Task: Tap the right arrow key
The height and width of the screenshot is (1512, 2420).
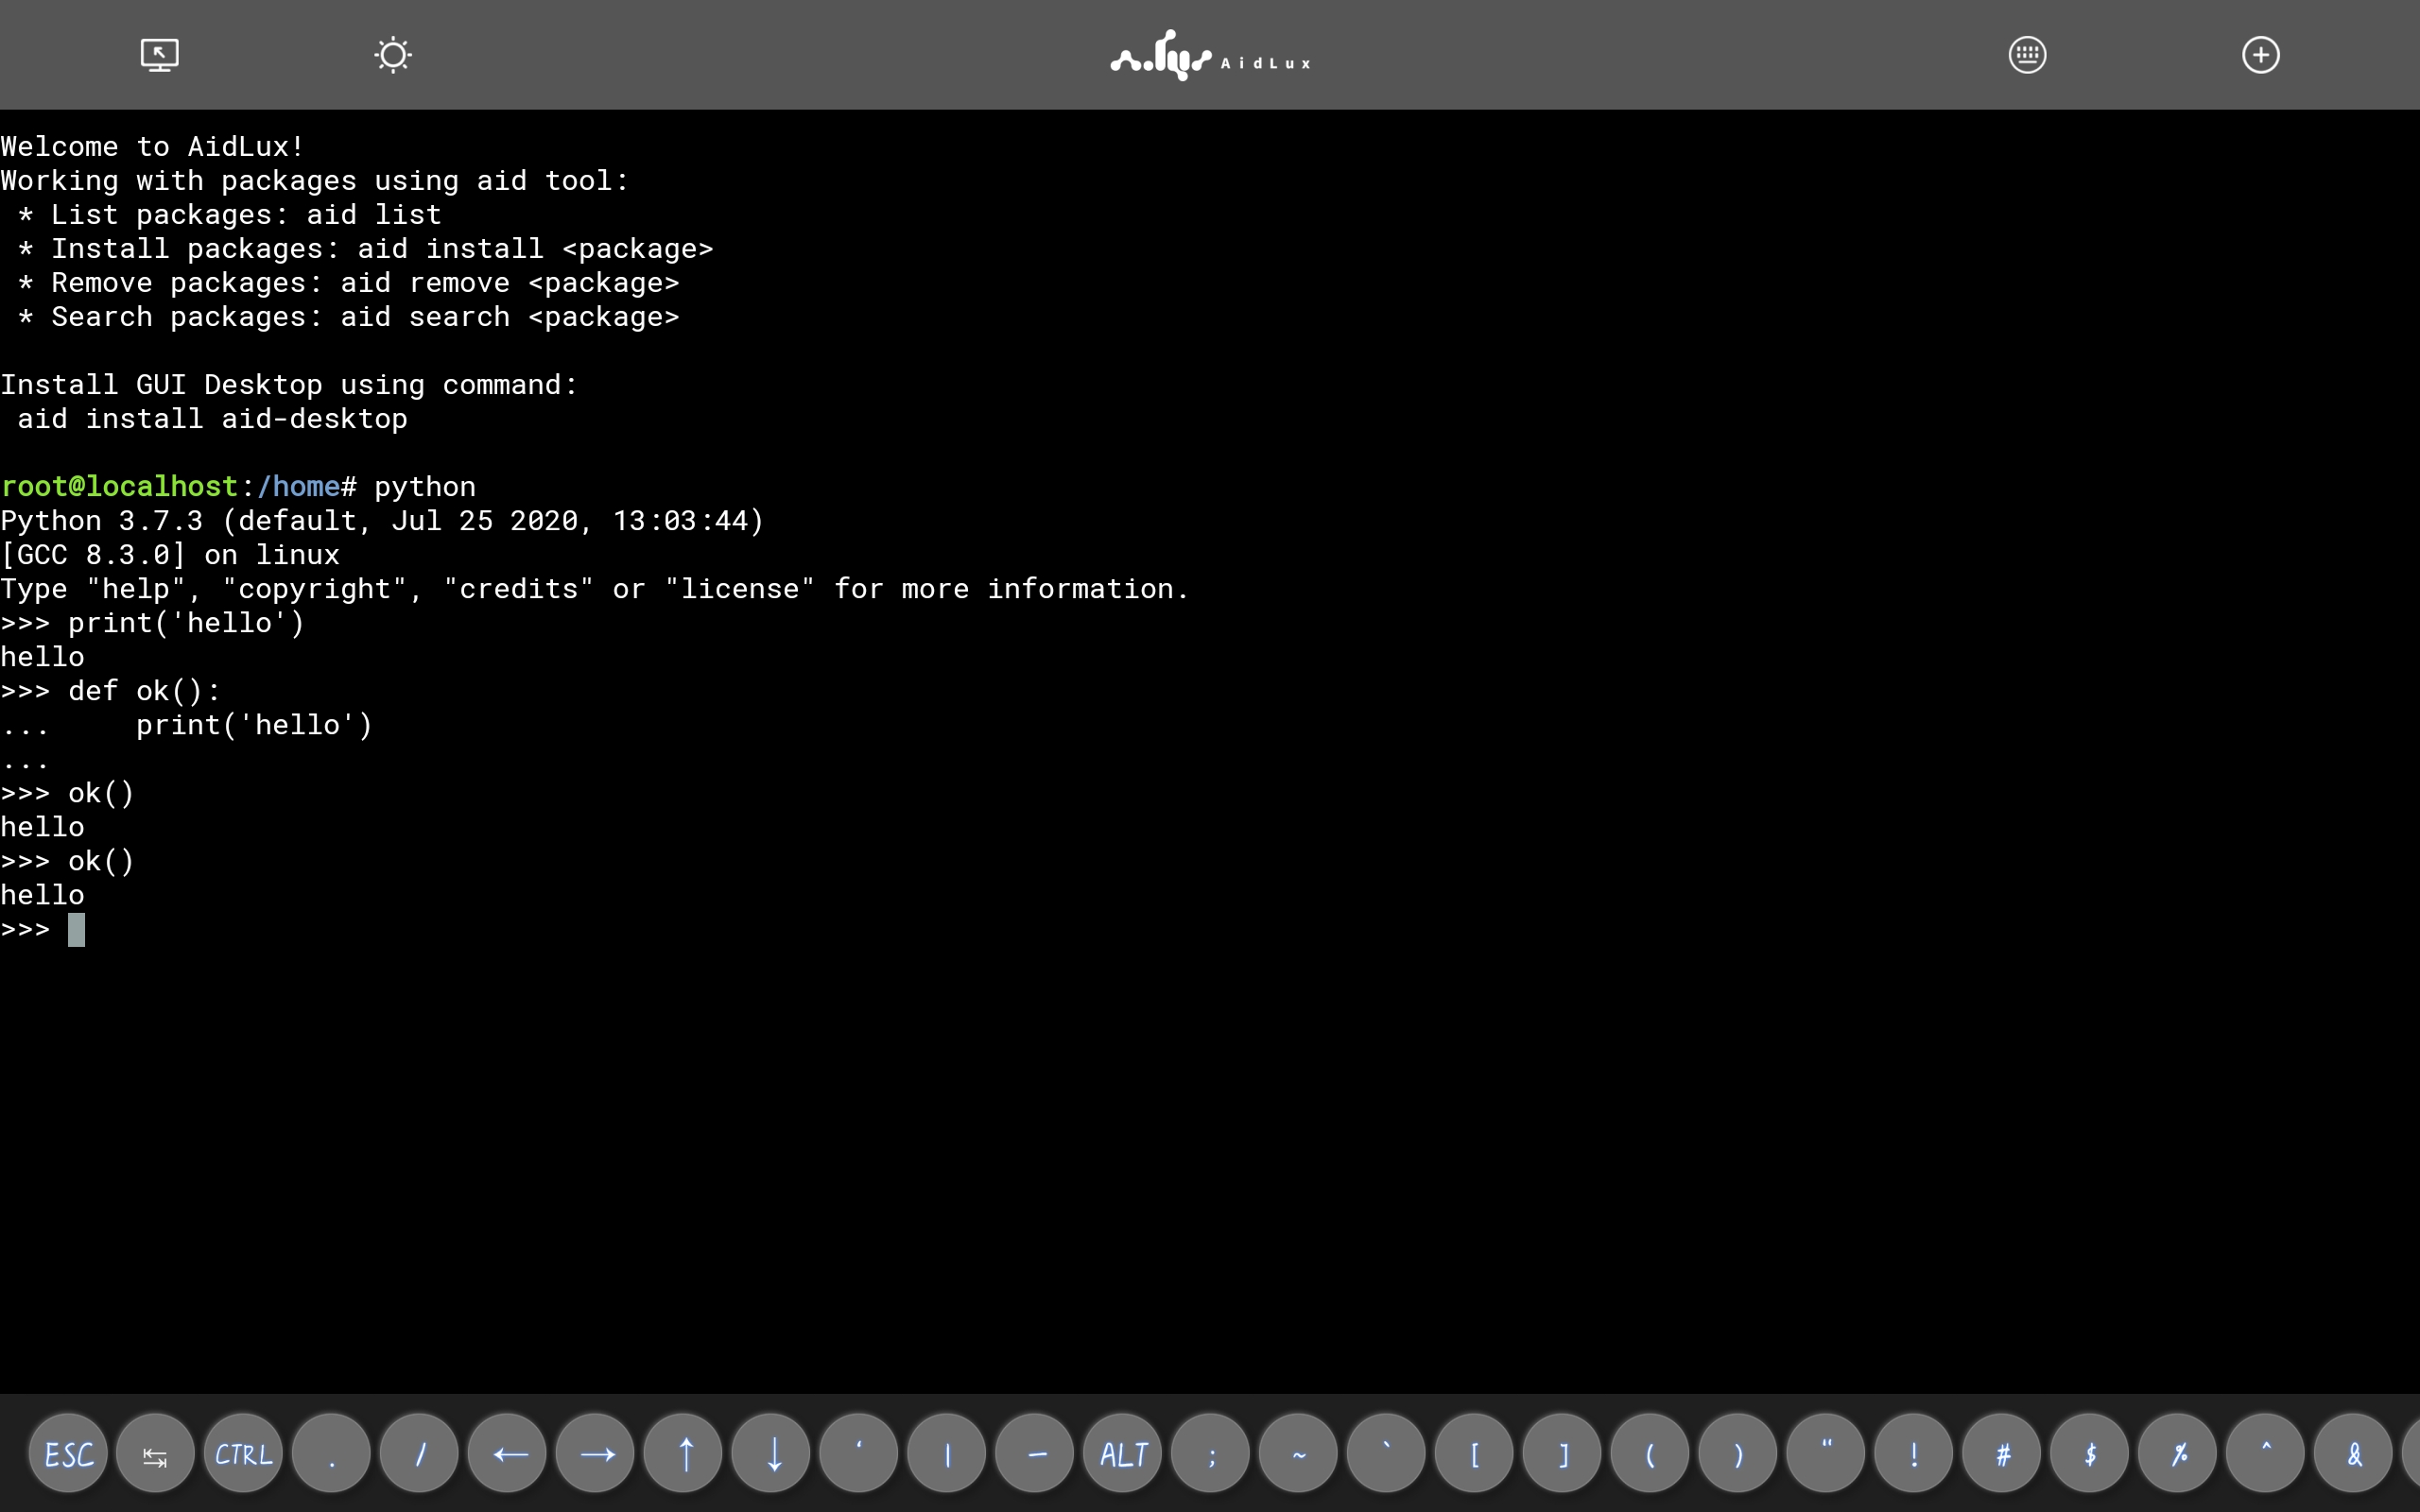Action: coord(595,1453)
